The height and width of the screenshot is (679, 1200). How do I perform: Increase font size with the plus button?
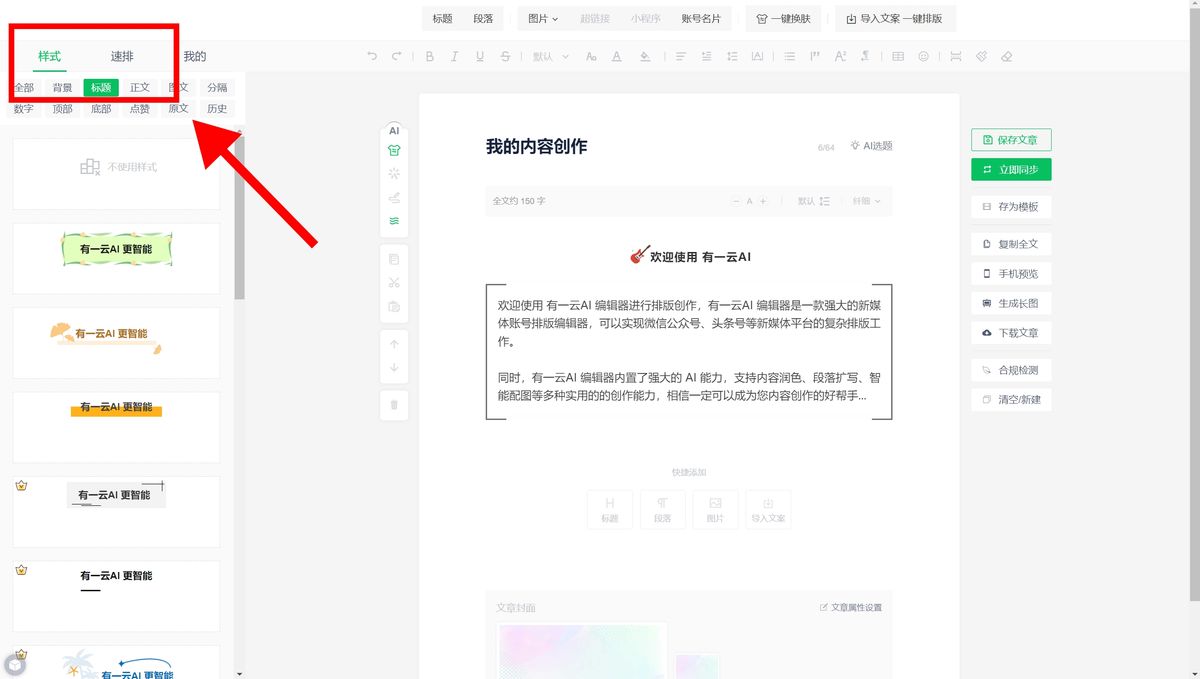coord(763,201)
